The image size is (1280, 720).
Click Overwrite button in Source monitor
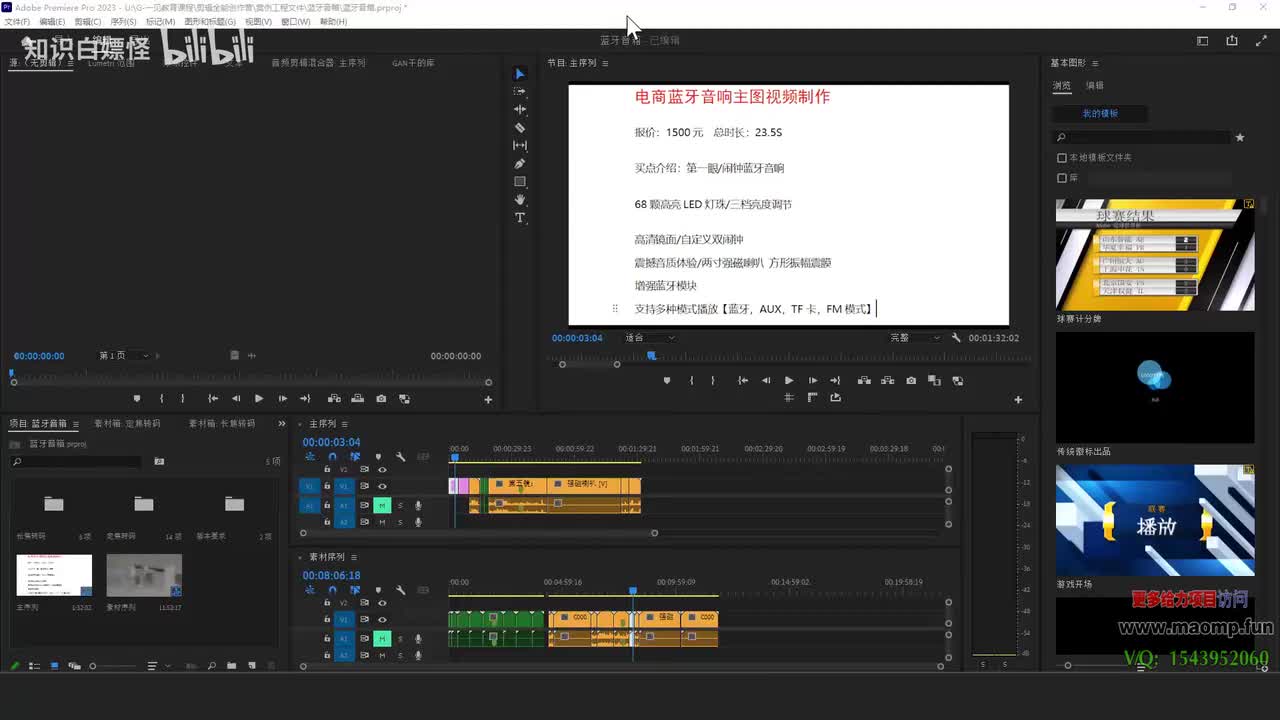click(x=357, y=398)
